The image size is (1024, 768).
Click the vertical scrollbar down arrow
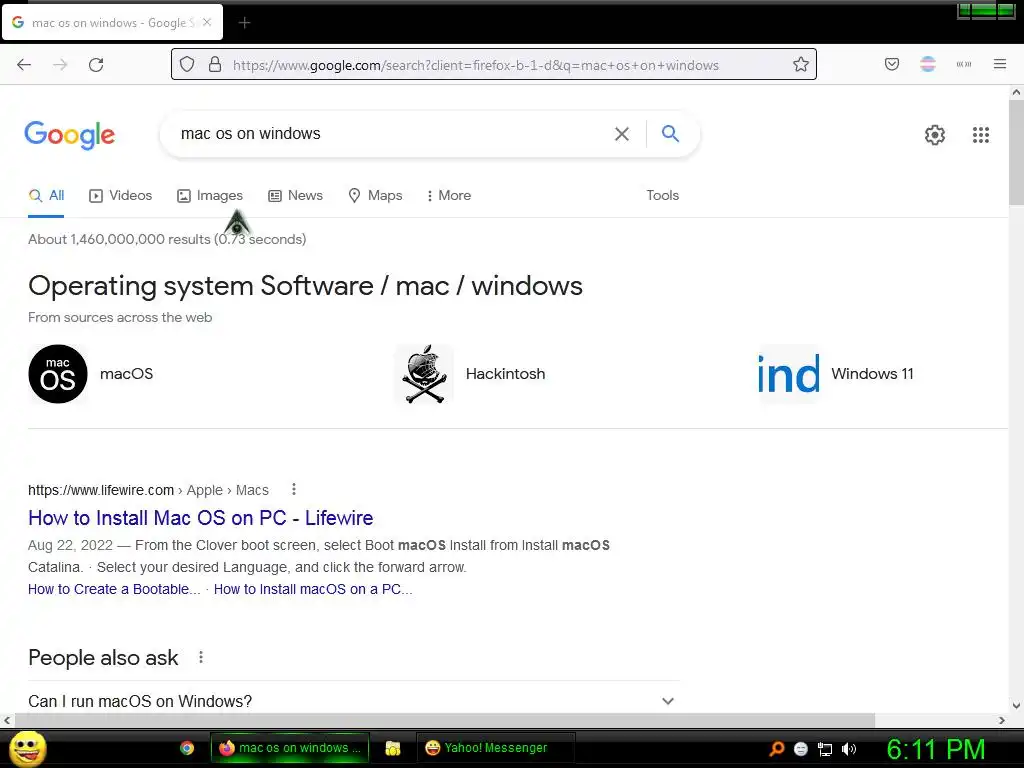(x=1016, y=705)
